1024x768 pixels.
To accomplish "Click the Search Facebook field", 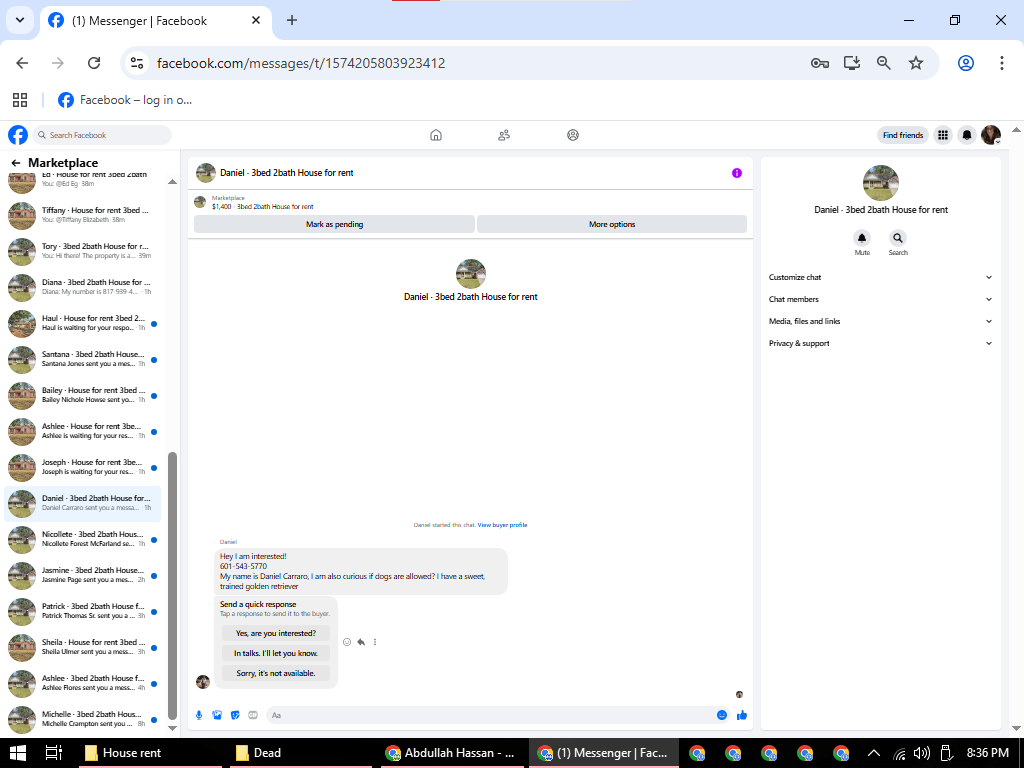I will [x=103, y=135].
